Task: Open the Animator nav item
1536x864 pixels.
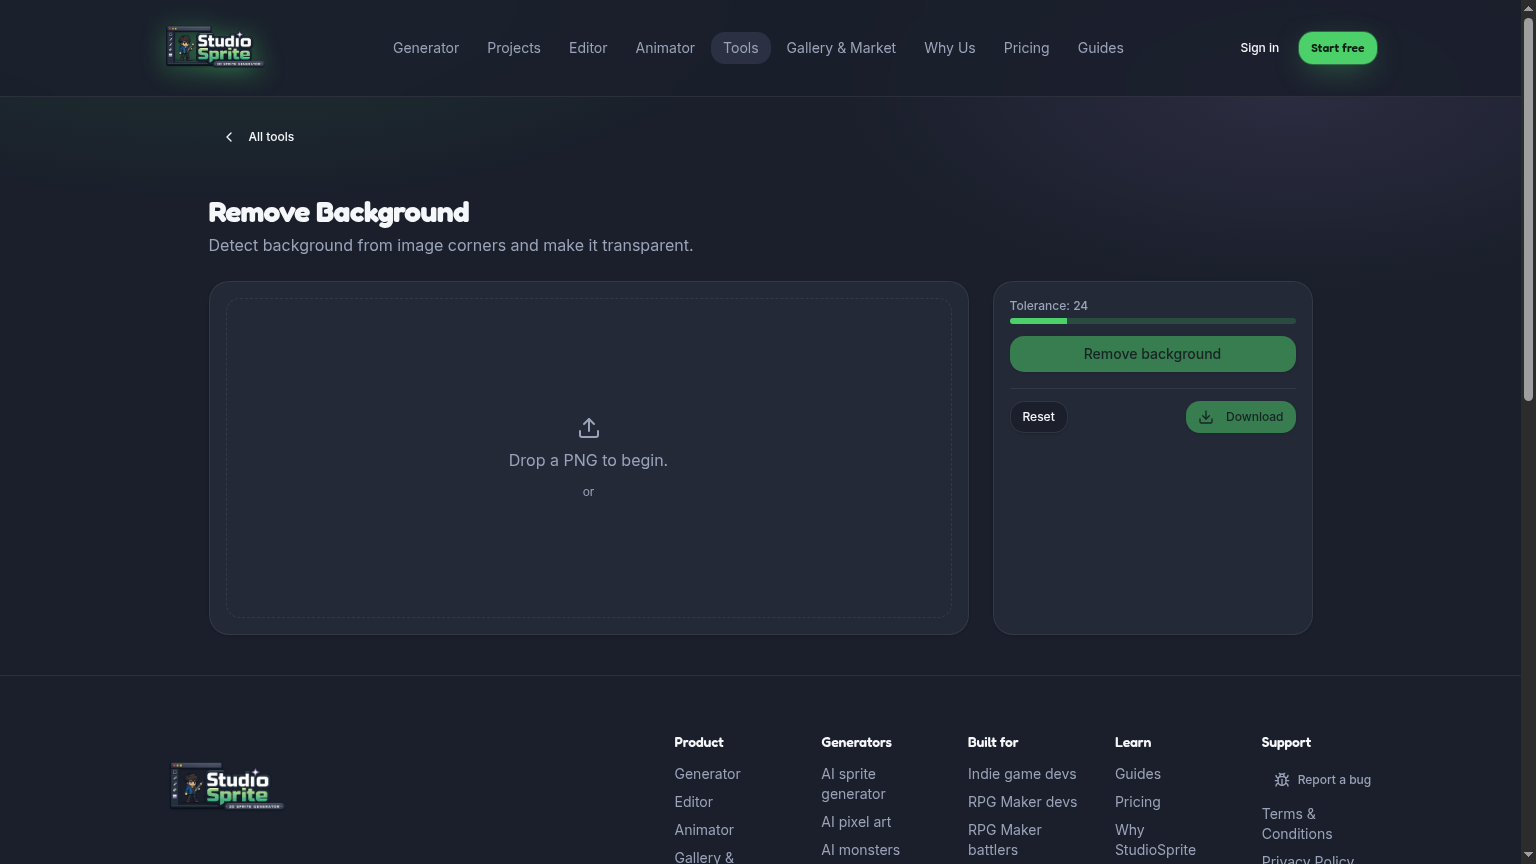Action: (x=665, y=48)
